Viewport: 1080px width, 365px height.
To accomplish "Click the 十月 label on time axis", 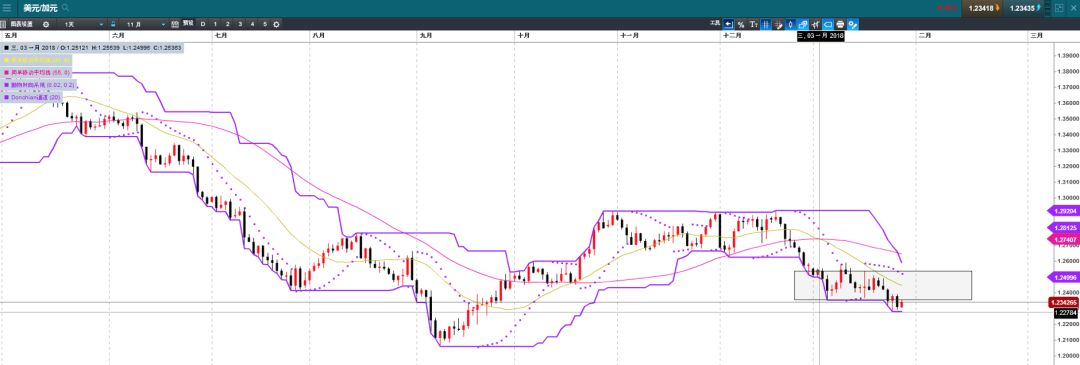I will [x=523, y=35].
